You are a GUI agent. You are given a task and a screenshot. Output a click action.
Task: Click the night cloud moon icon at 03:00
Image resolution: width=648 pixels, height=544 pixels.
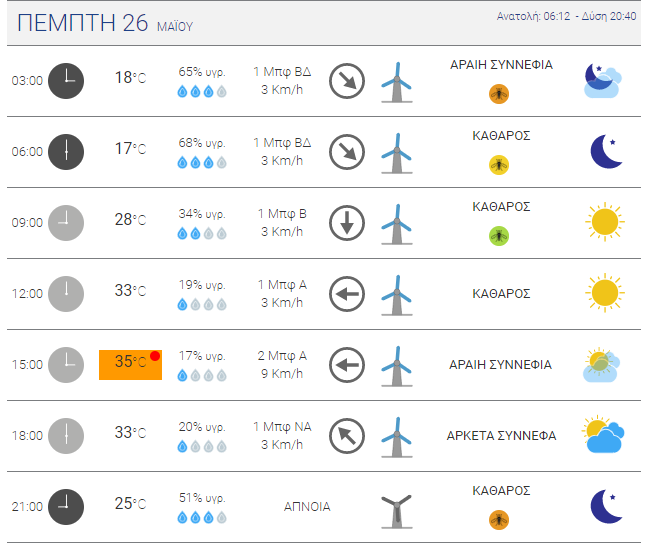pyautogui.click(x=603, y=80)
